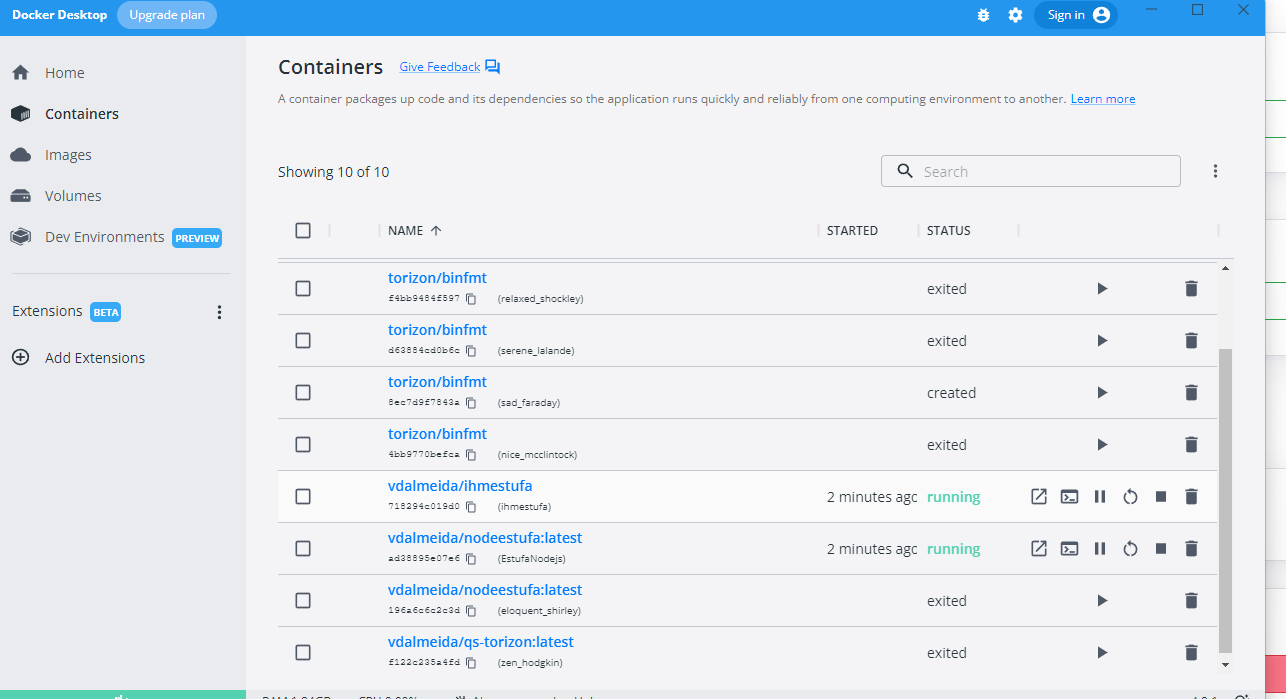Open Dev Environments preview section
The height and width of the screenshot is (699, 1286).
point(104,237)
